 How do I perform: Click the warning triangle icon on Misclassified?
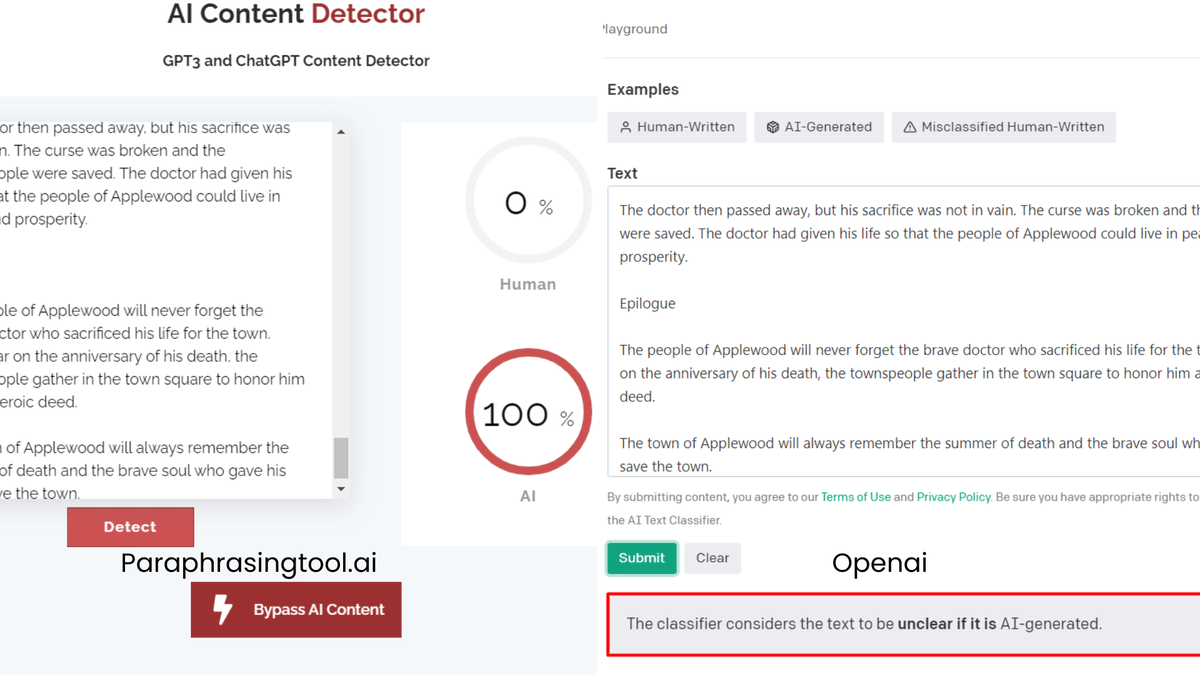click(910, 127)
